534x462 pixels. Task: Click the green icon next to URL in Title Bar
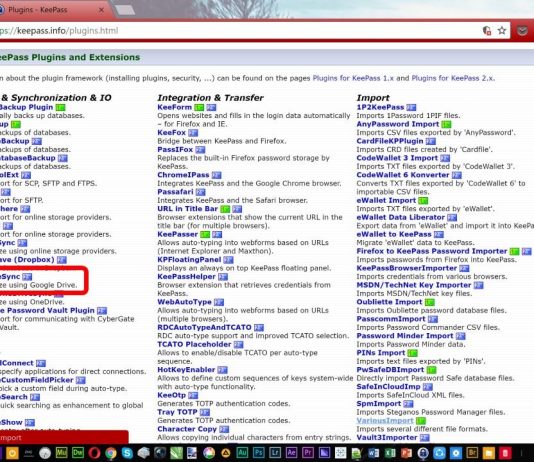click(225, 209)
